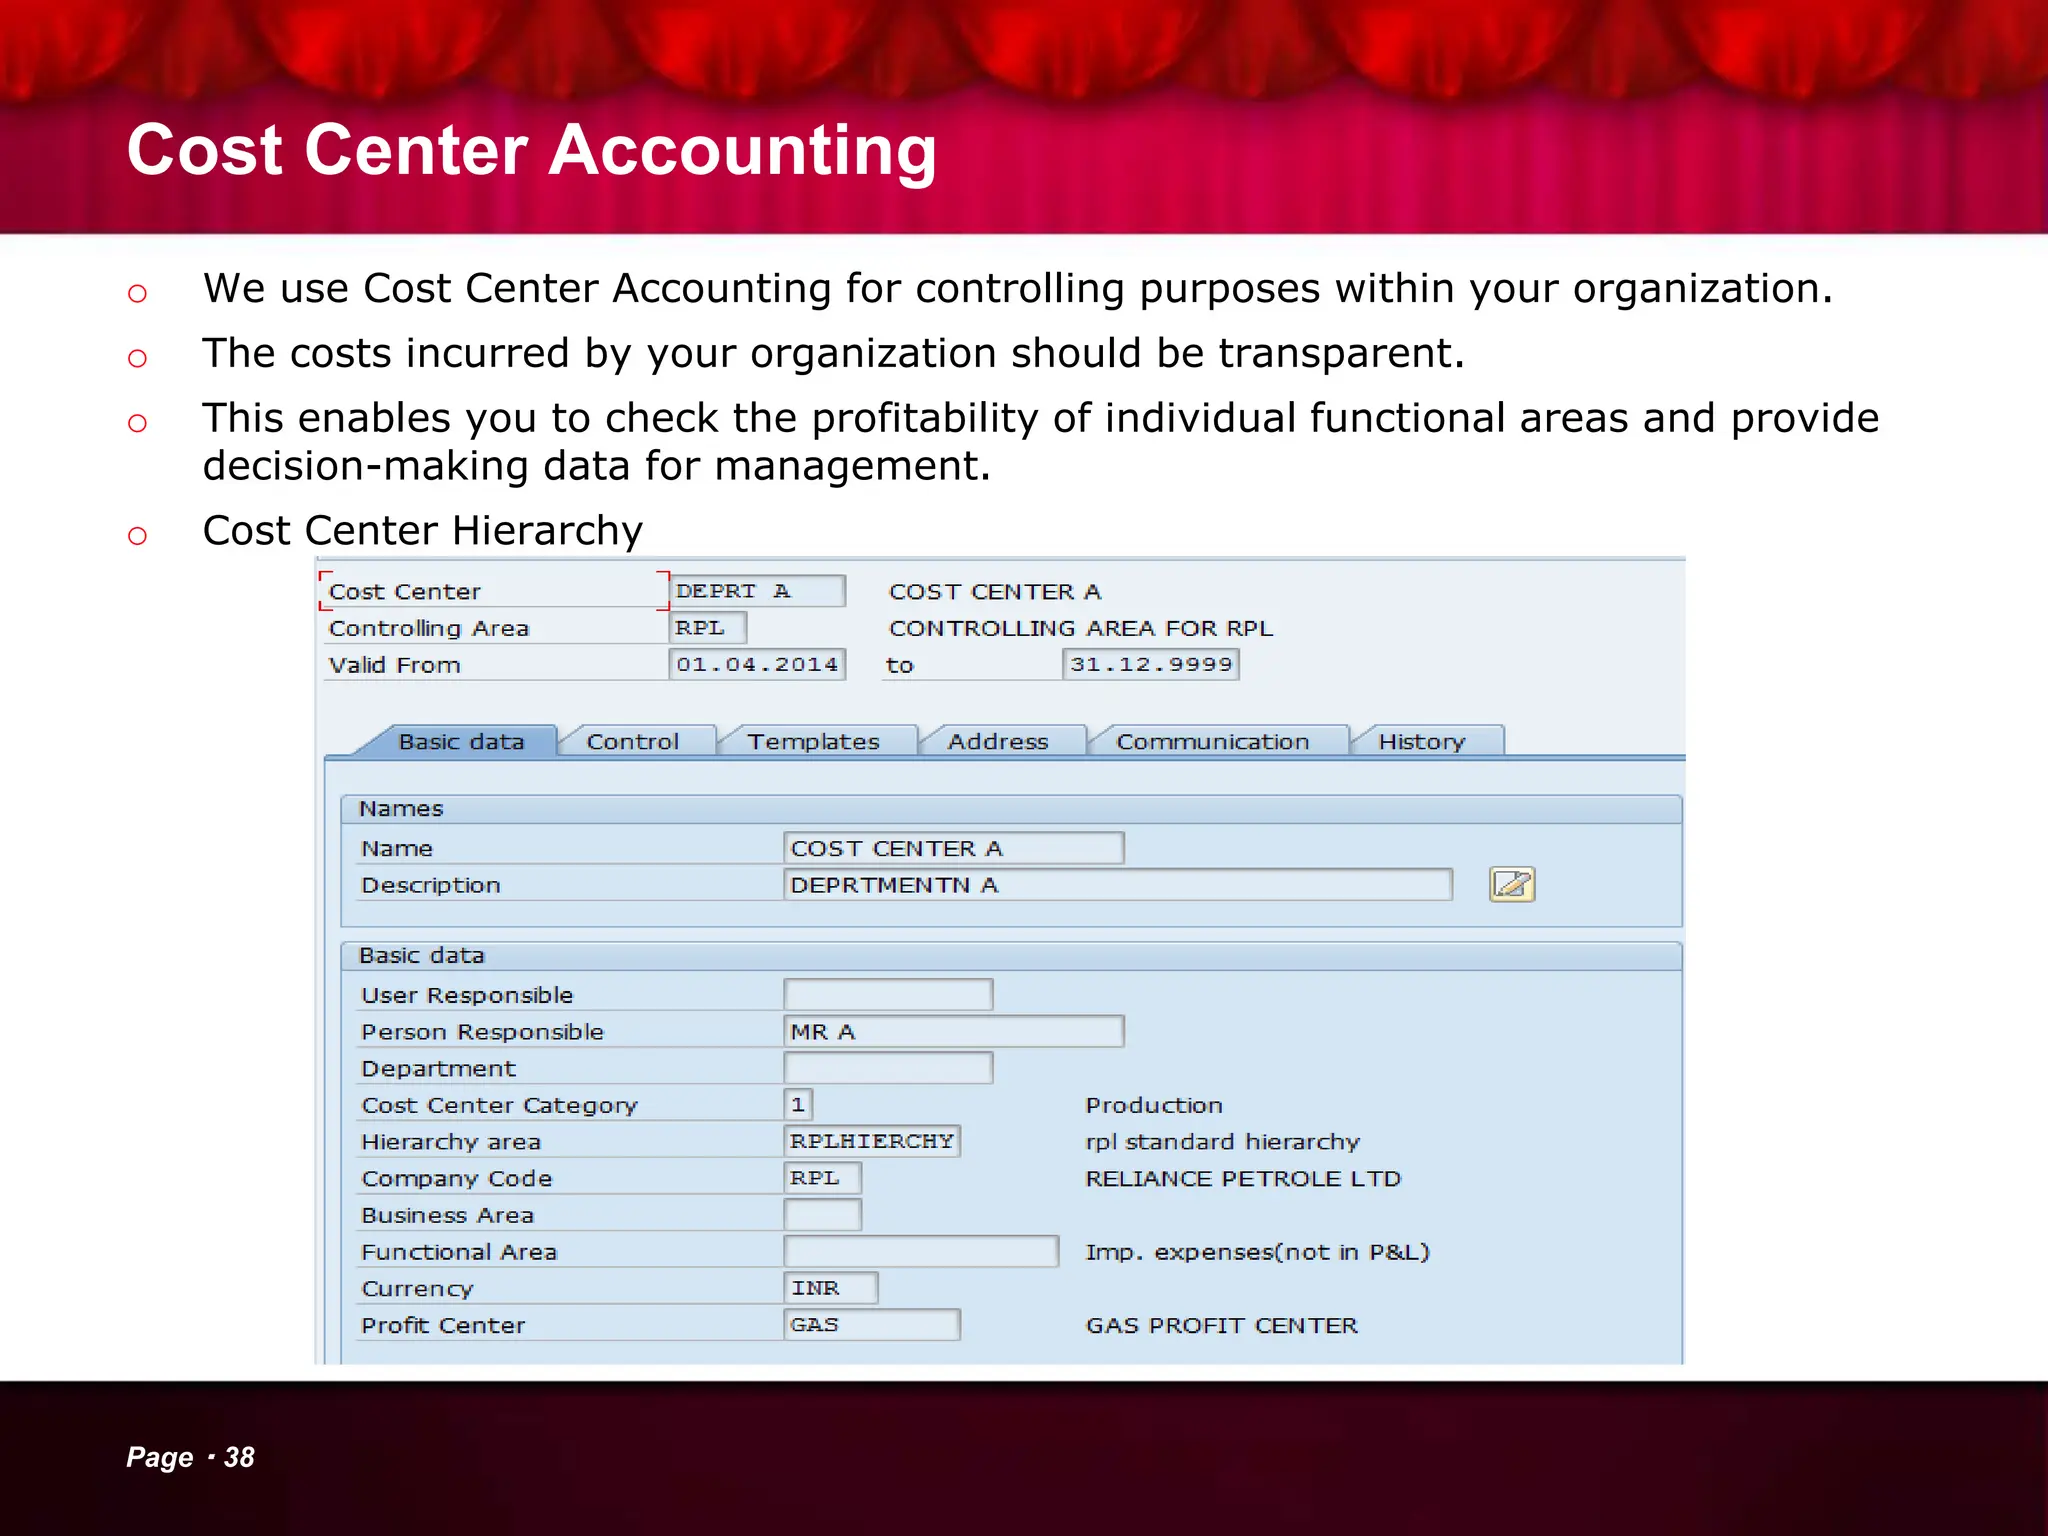Click the User Responsible label

467,995
